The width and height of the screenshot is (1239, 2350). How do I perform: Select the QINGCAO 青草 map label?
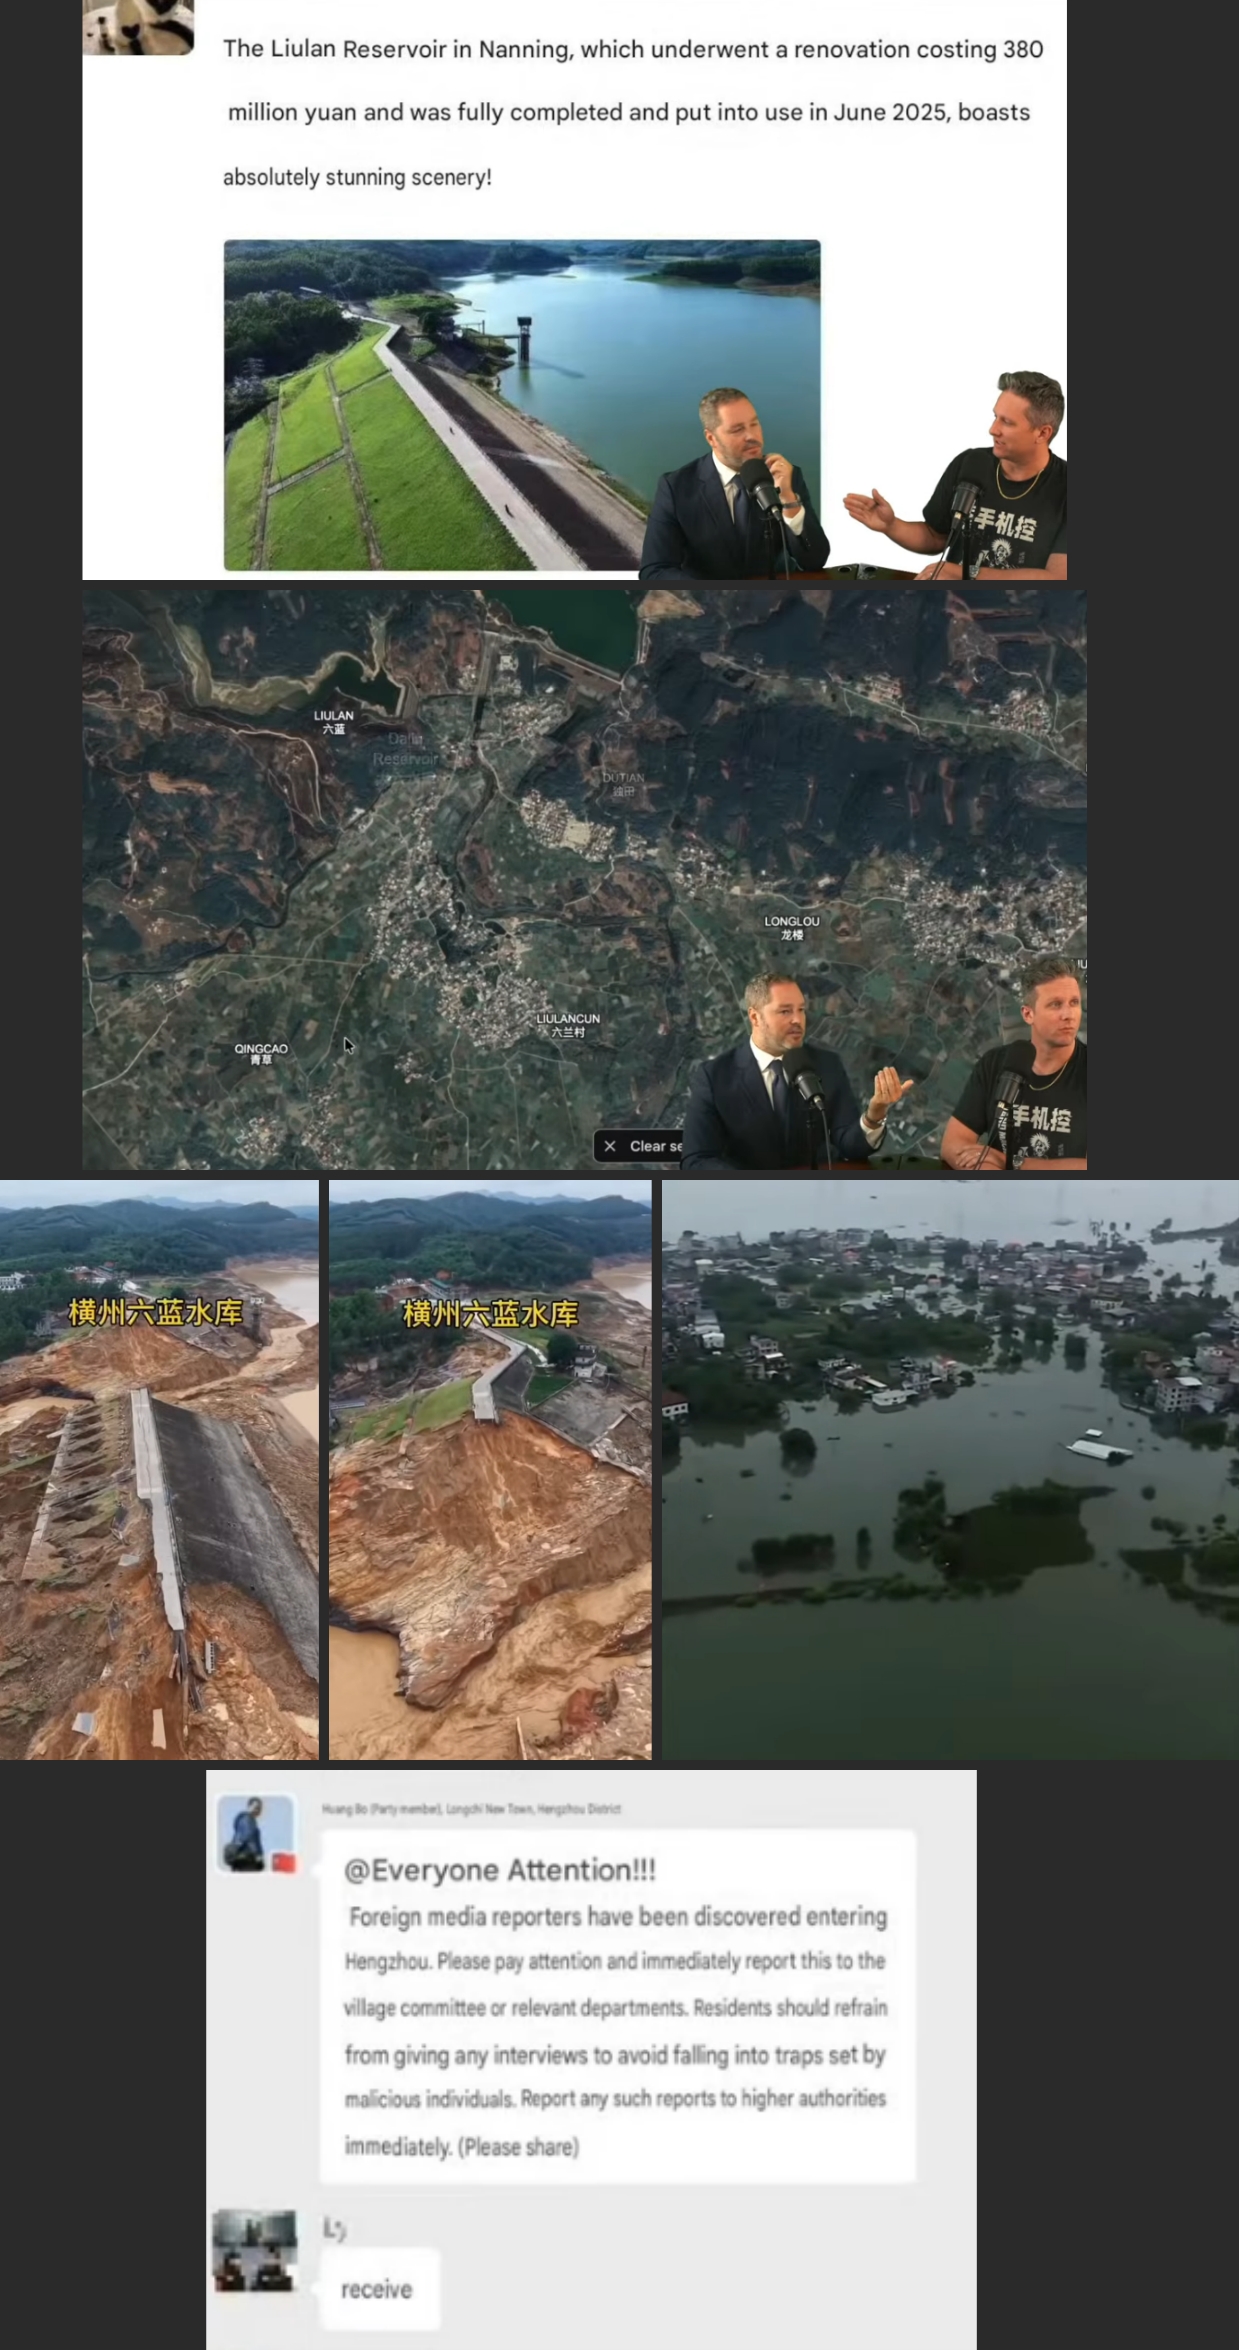click(x=261, y=1054)
